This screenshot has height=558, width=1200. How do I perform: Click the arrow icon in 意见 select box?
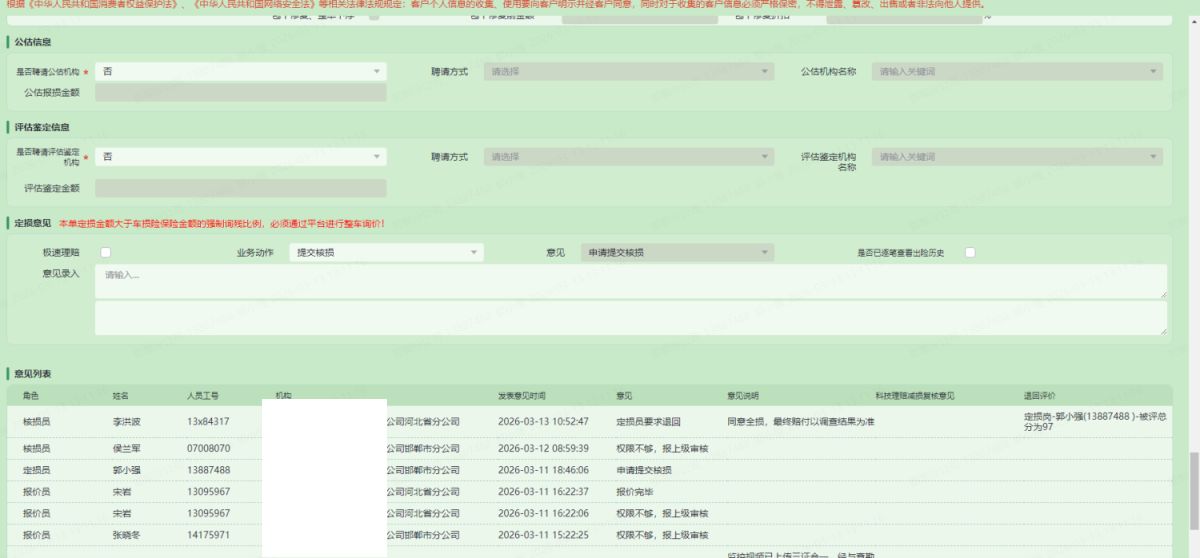point(765,253)
